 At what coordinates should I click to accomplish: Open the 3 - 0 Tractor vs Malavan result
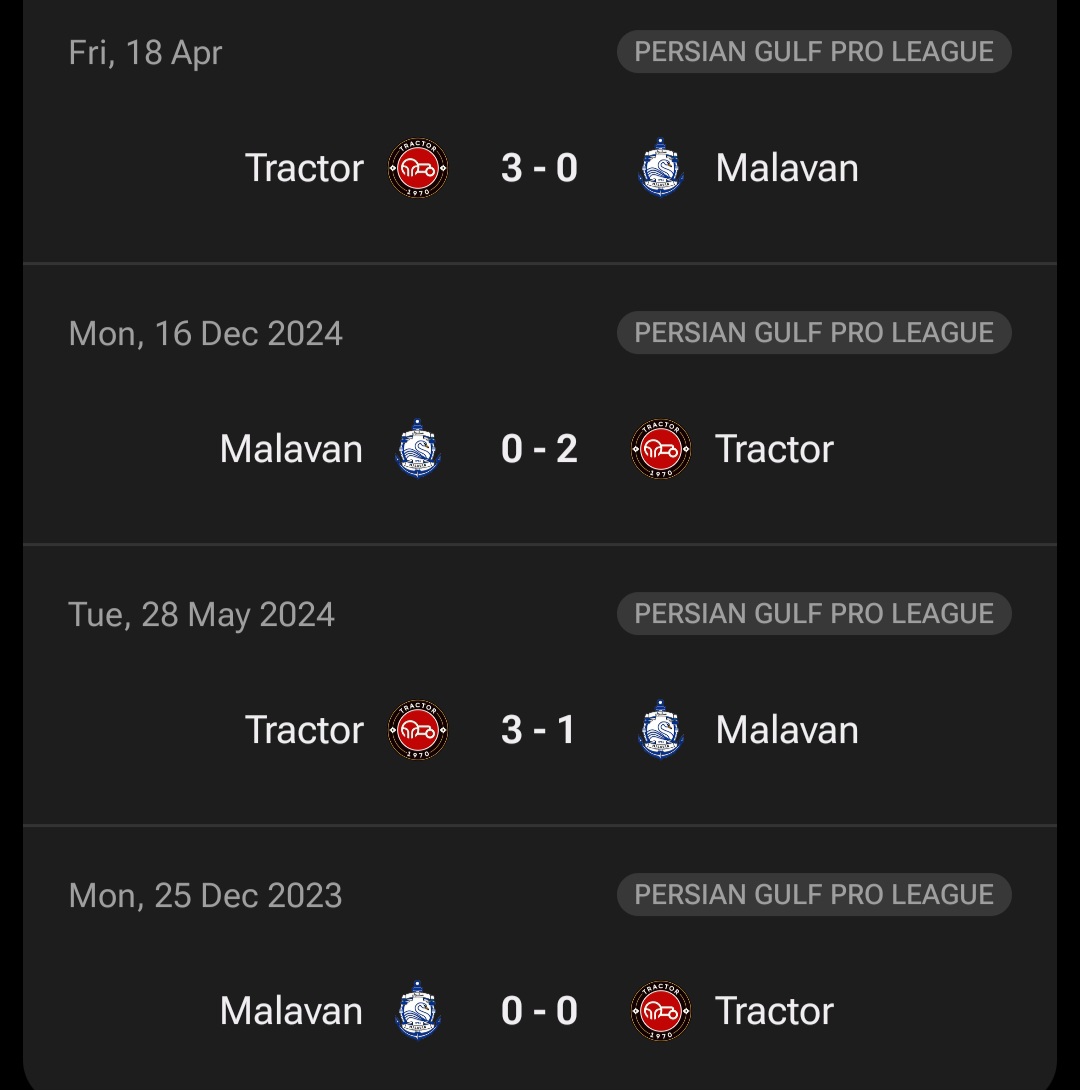pyautogui.click(x=540, y=168)
